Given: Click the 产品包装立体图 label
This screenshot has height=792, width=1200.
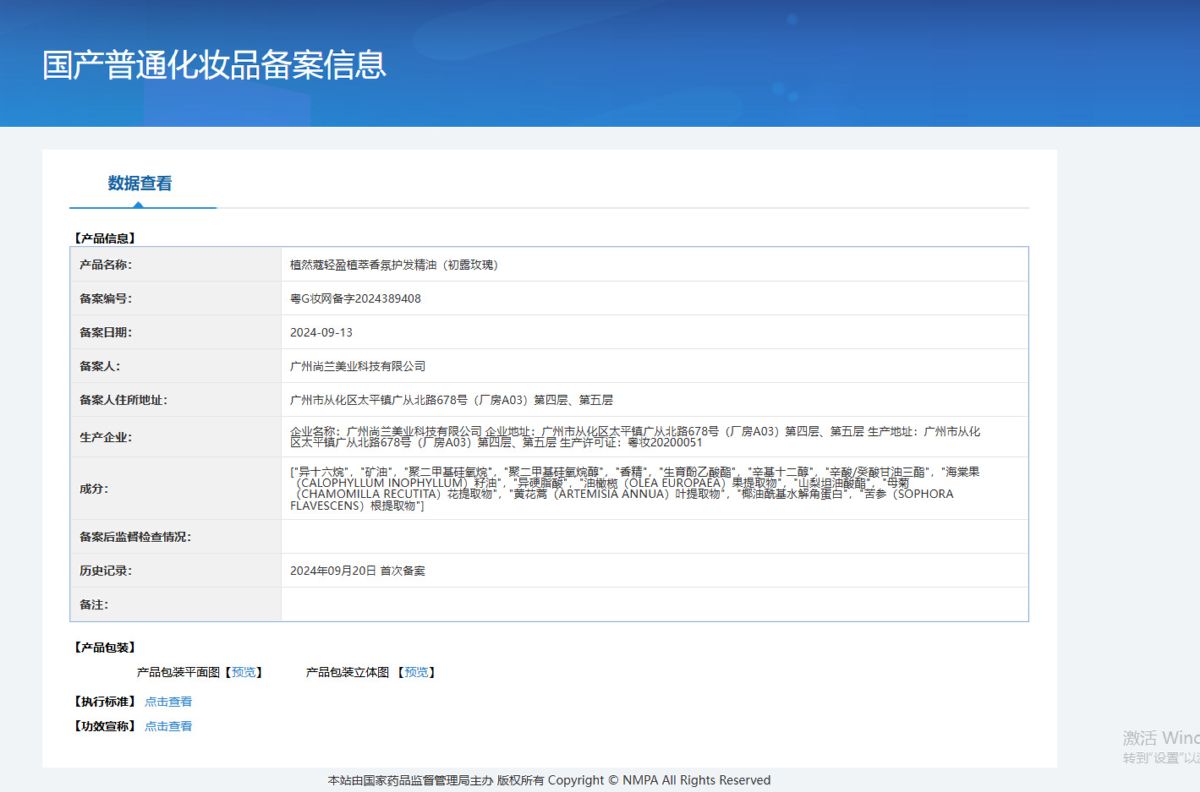Looking at the screenshot, I should pos(347,673).
